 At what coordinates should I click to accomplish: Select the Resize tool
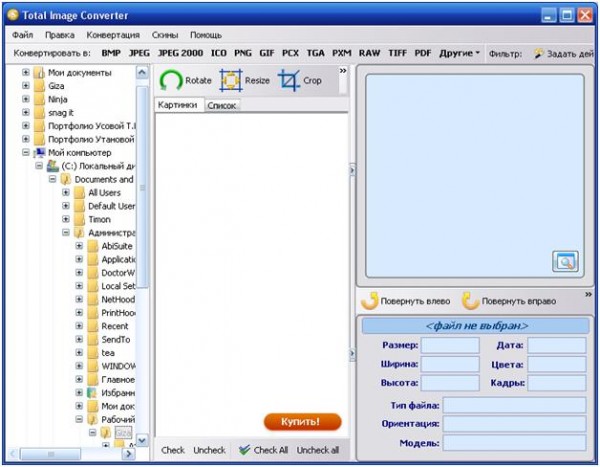point(245,80)
